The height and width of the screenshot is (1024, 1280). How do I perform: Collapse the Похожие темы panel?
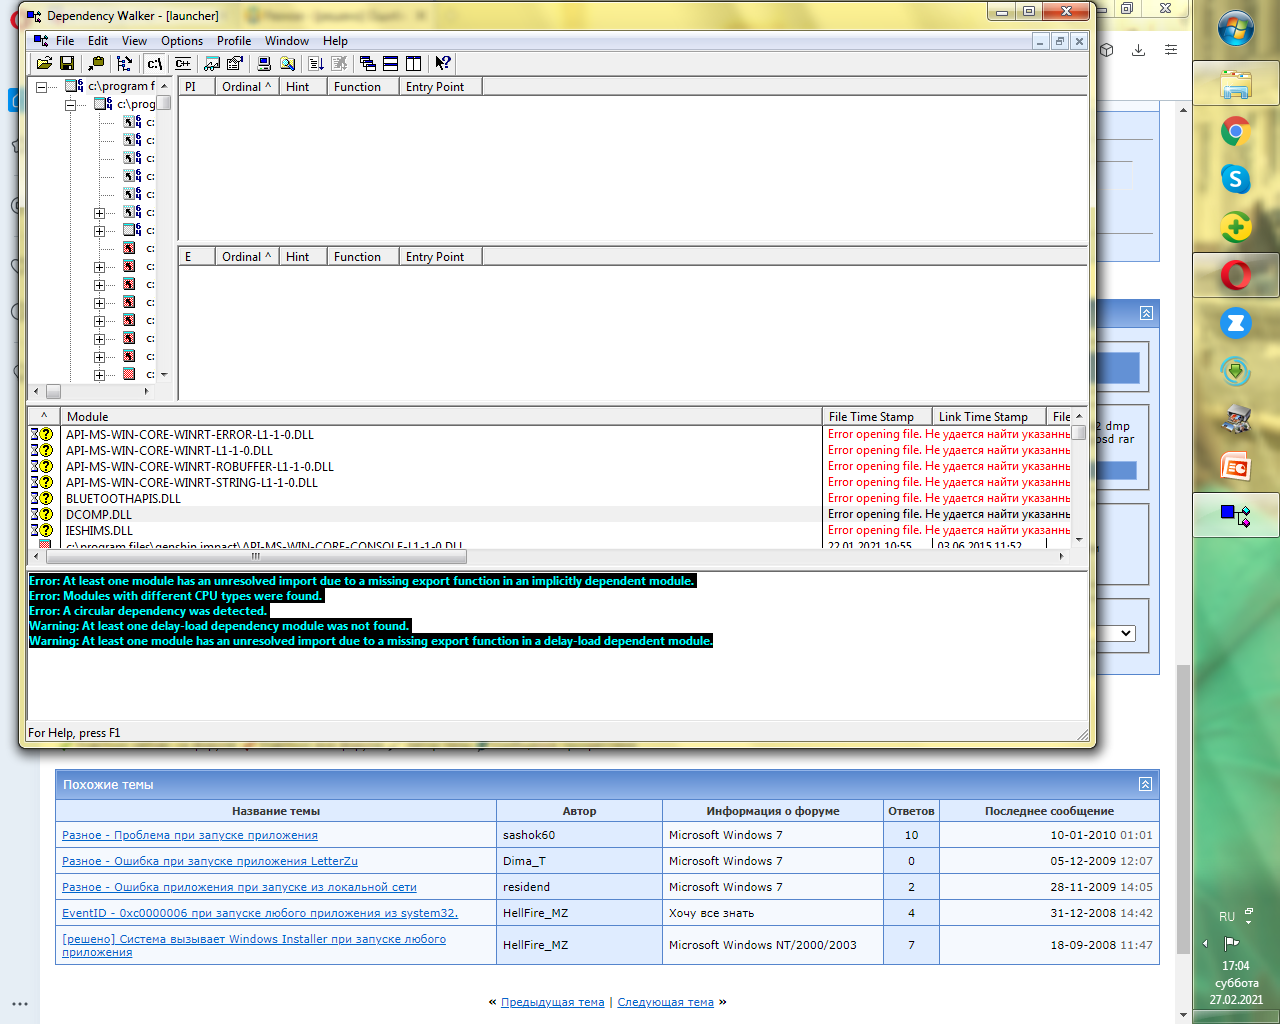[1145, 785]
